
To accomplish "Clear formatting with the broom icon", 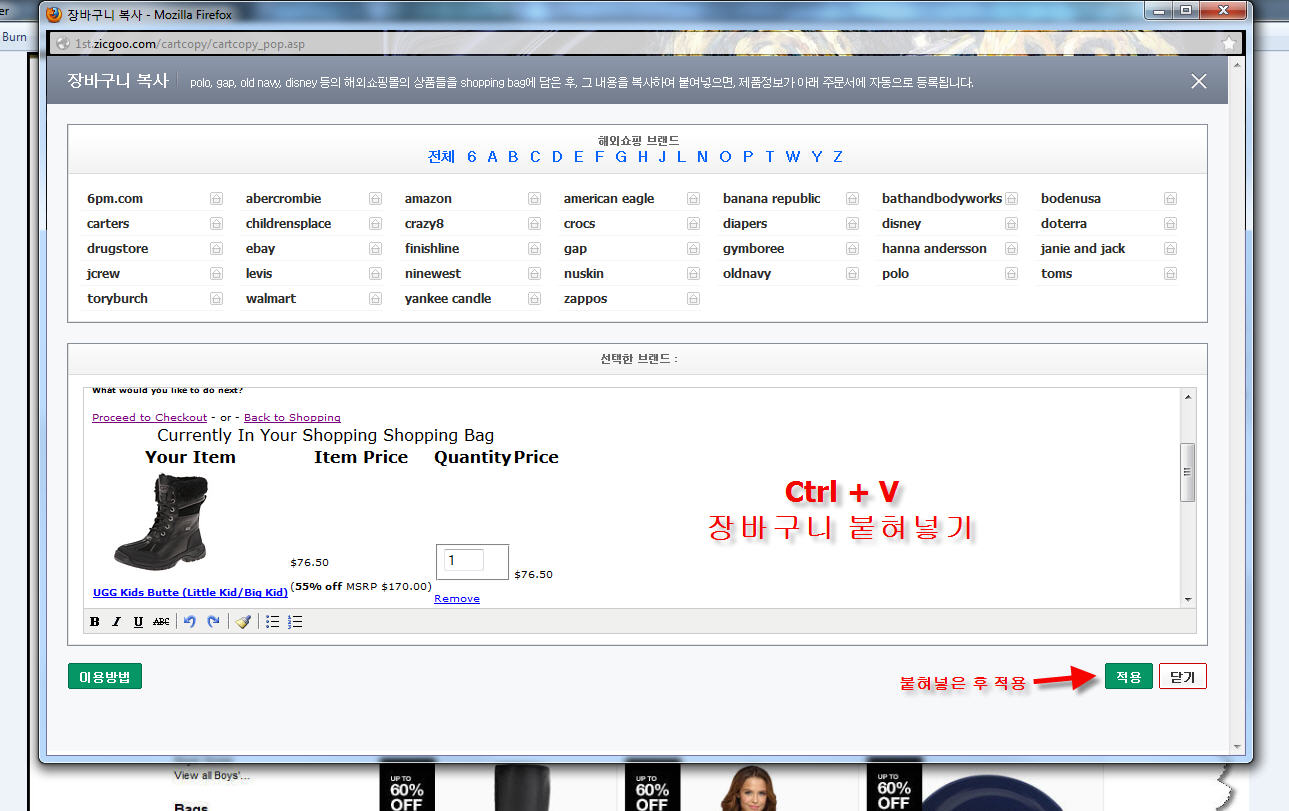I will 243,622.
